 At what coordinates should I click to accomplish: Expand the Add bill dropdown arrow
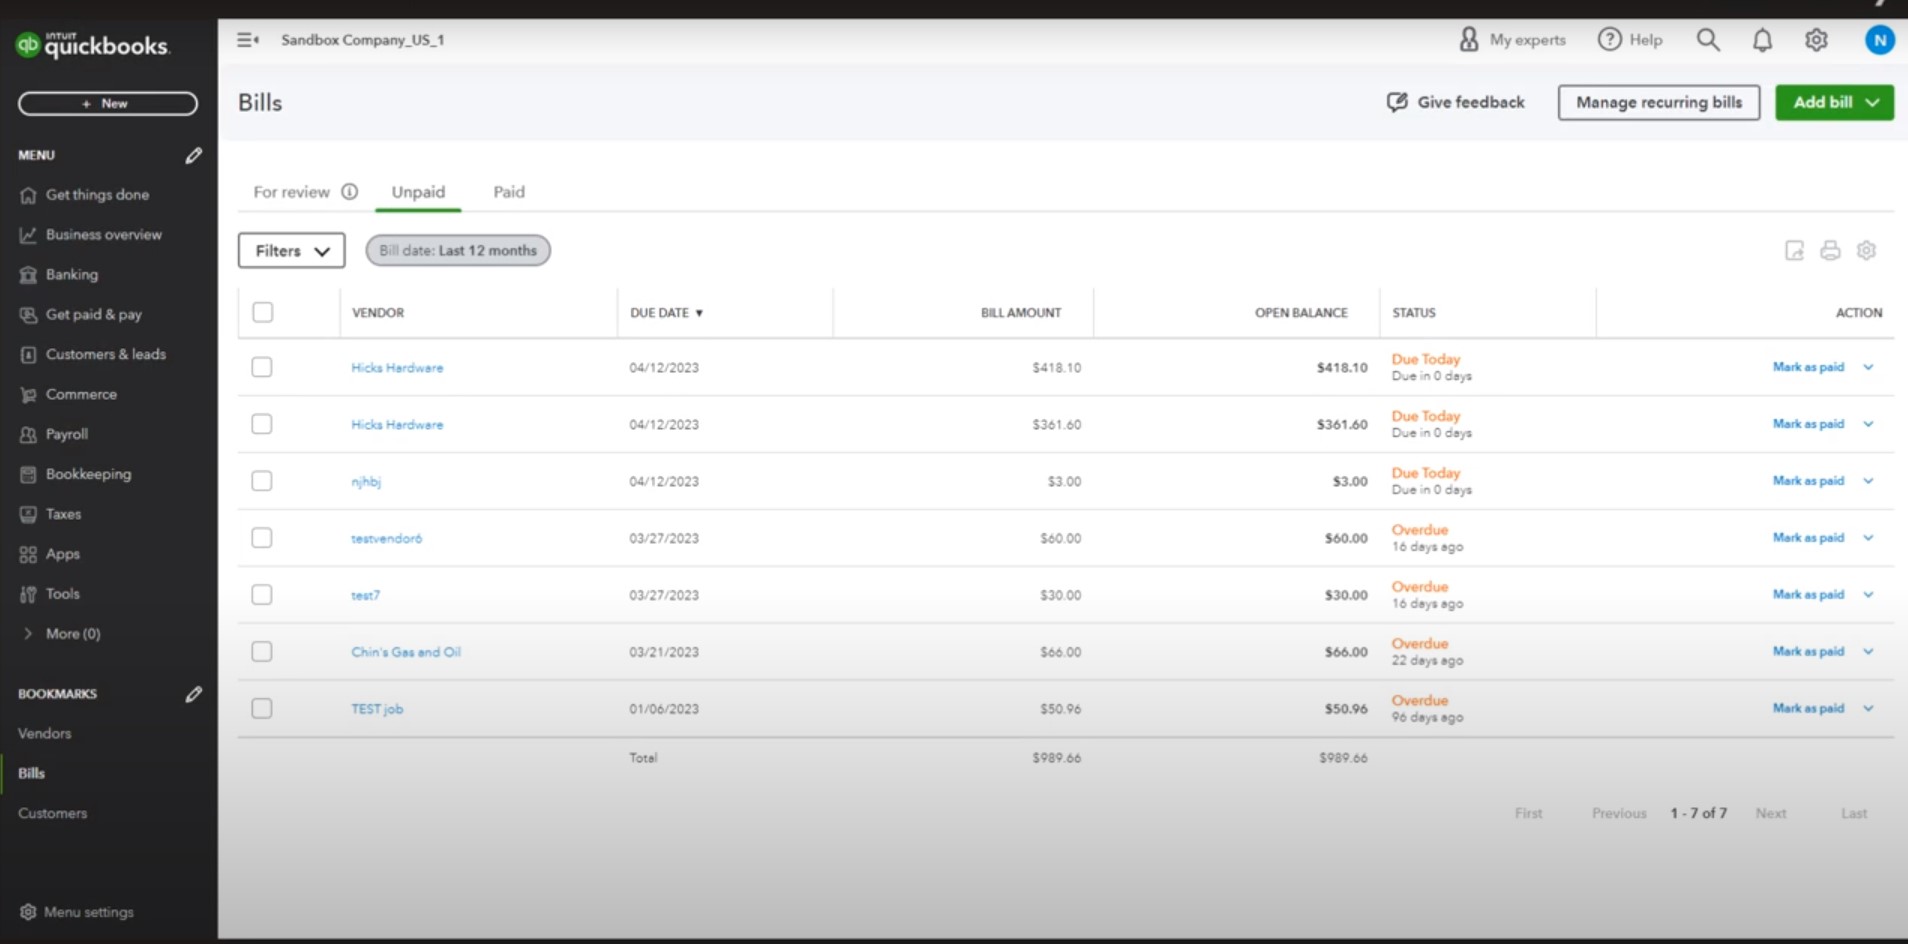1873,103
